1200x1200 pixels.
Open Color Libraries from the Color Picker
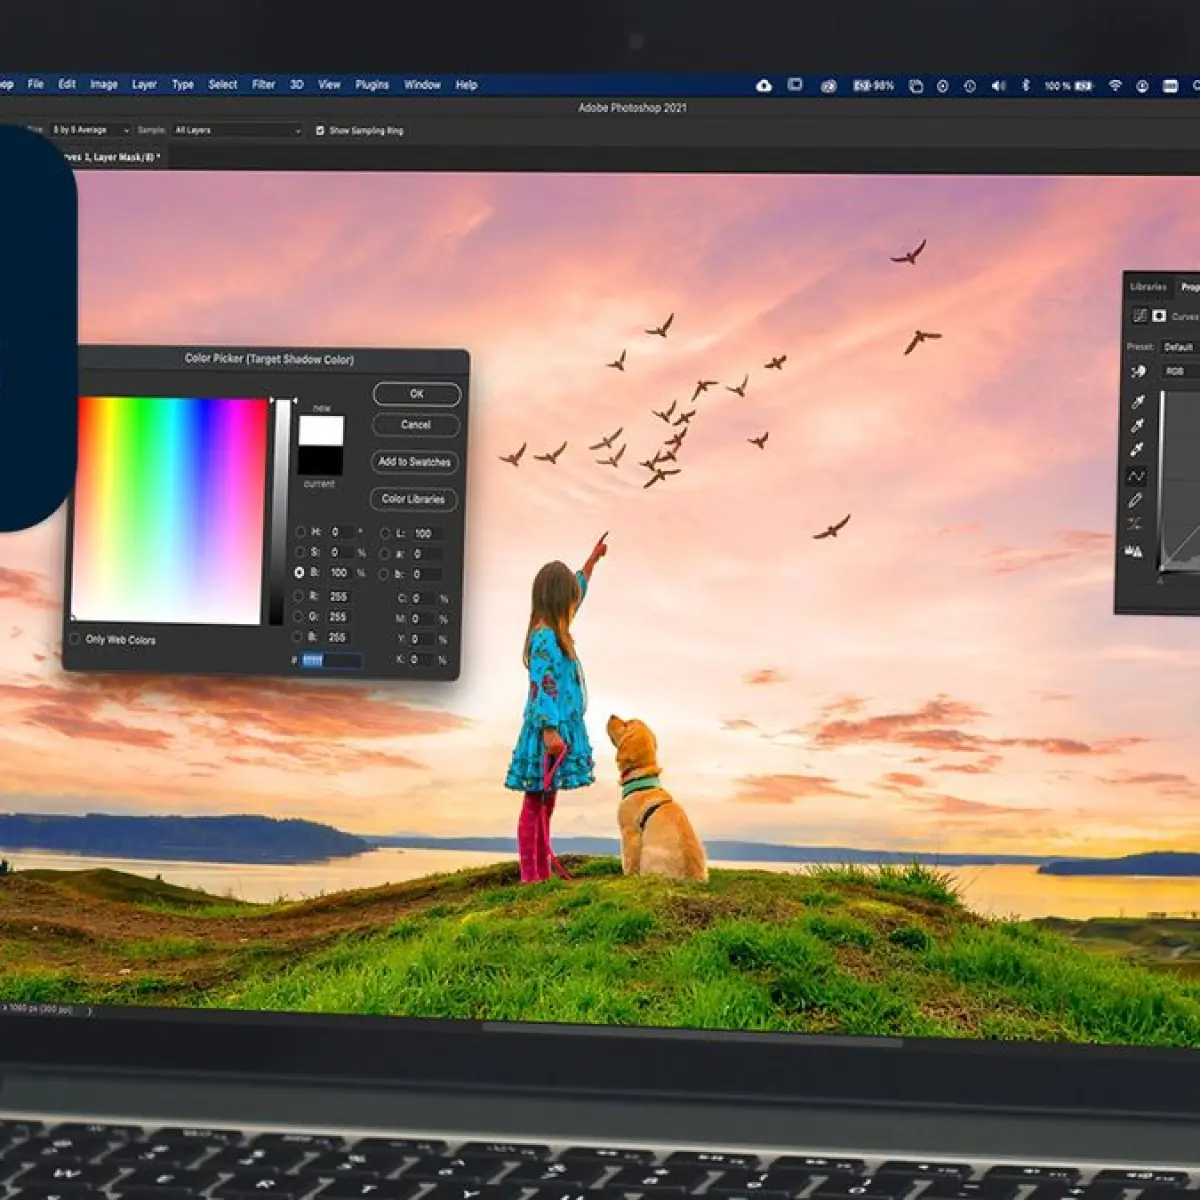[x=413, y=499]
